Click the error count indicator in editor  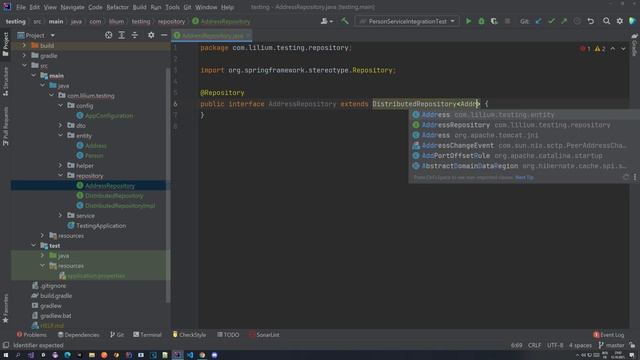tap(585, 49)
